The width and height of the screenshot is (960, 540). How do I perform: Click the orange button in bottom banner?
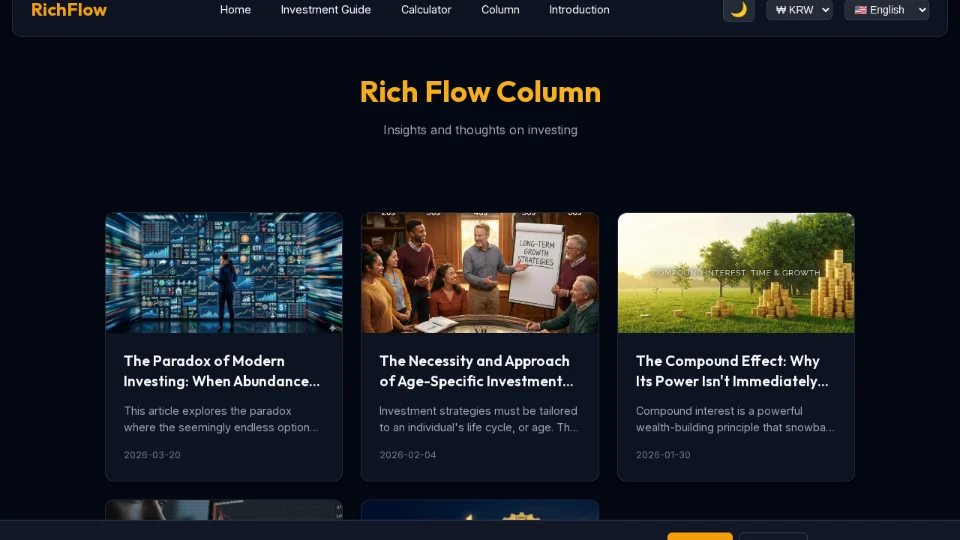pos(700,536)
